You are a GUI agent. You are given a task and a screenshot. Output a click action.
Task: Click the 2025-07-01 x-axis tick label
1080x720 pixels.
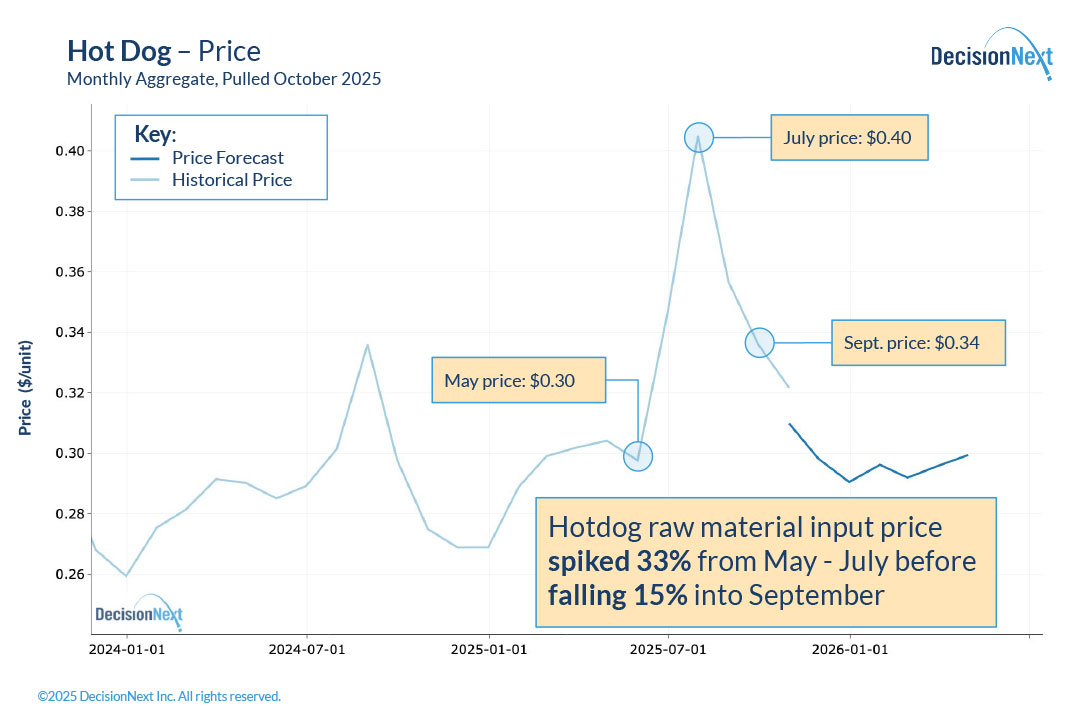[x=669, y=649]
